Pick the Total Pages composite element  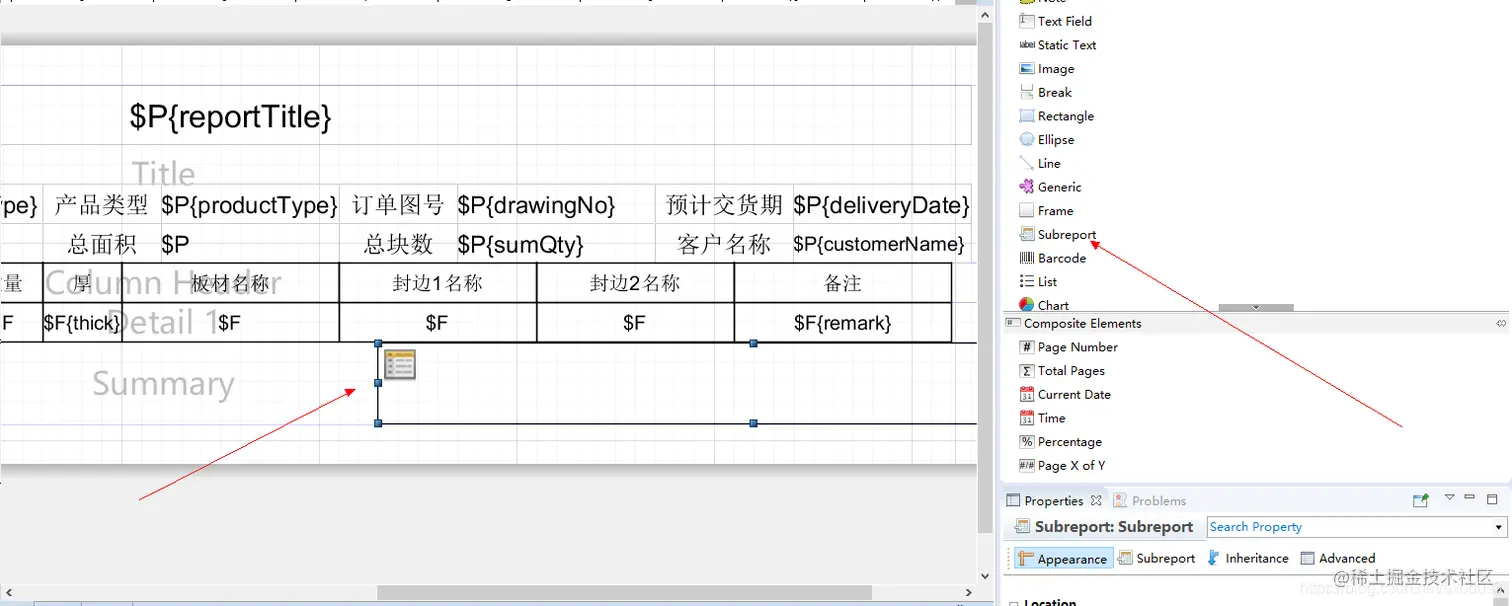[x=1062, y=371]
